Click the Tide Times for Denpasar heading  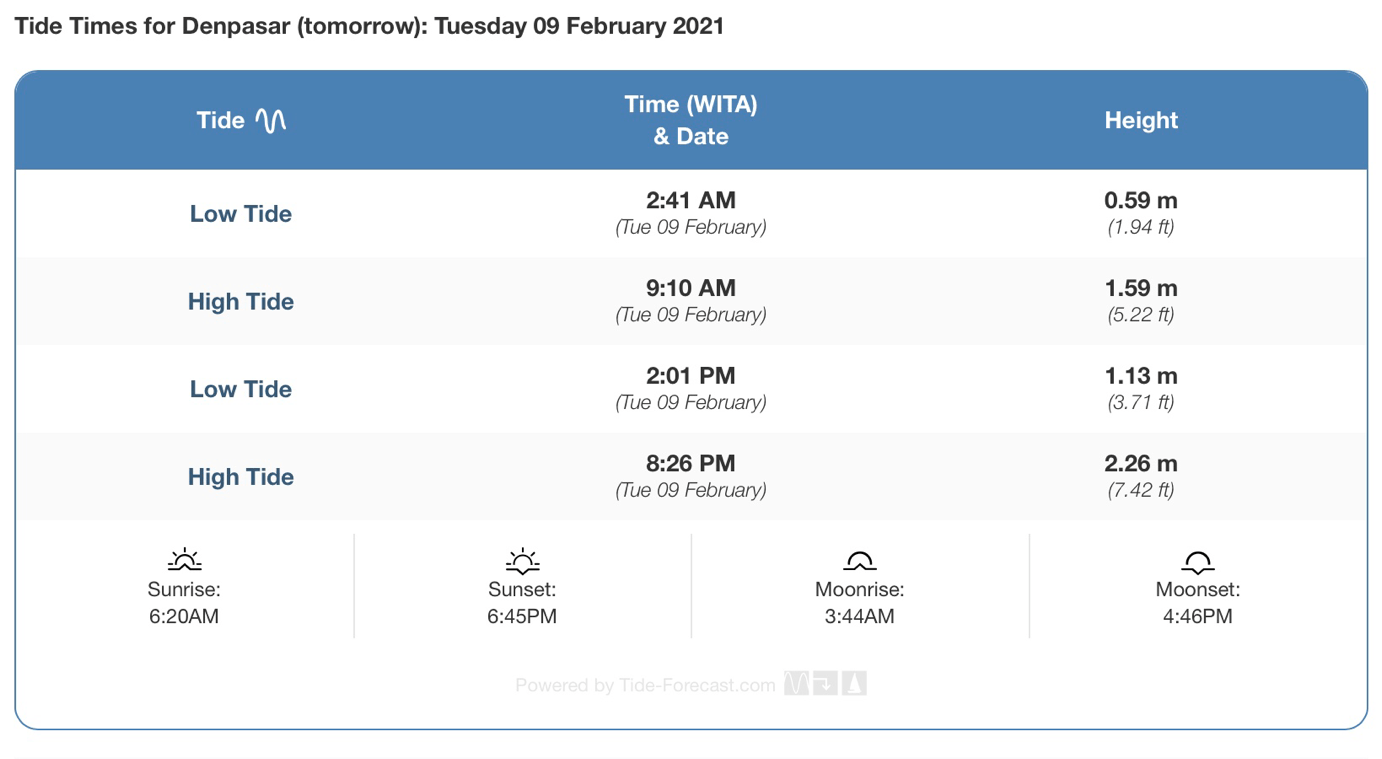coord(369,26)
